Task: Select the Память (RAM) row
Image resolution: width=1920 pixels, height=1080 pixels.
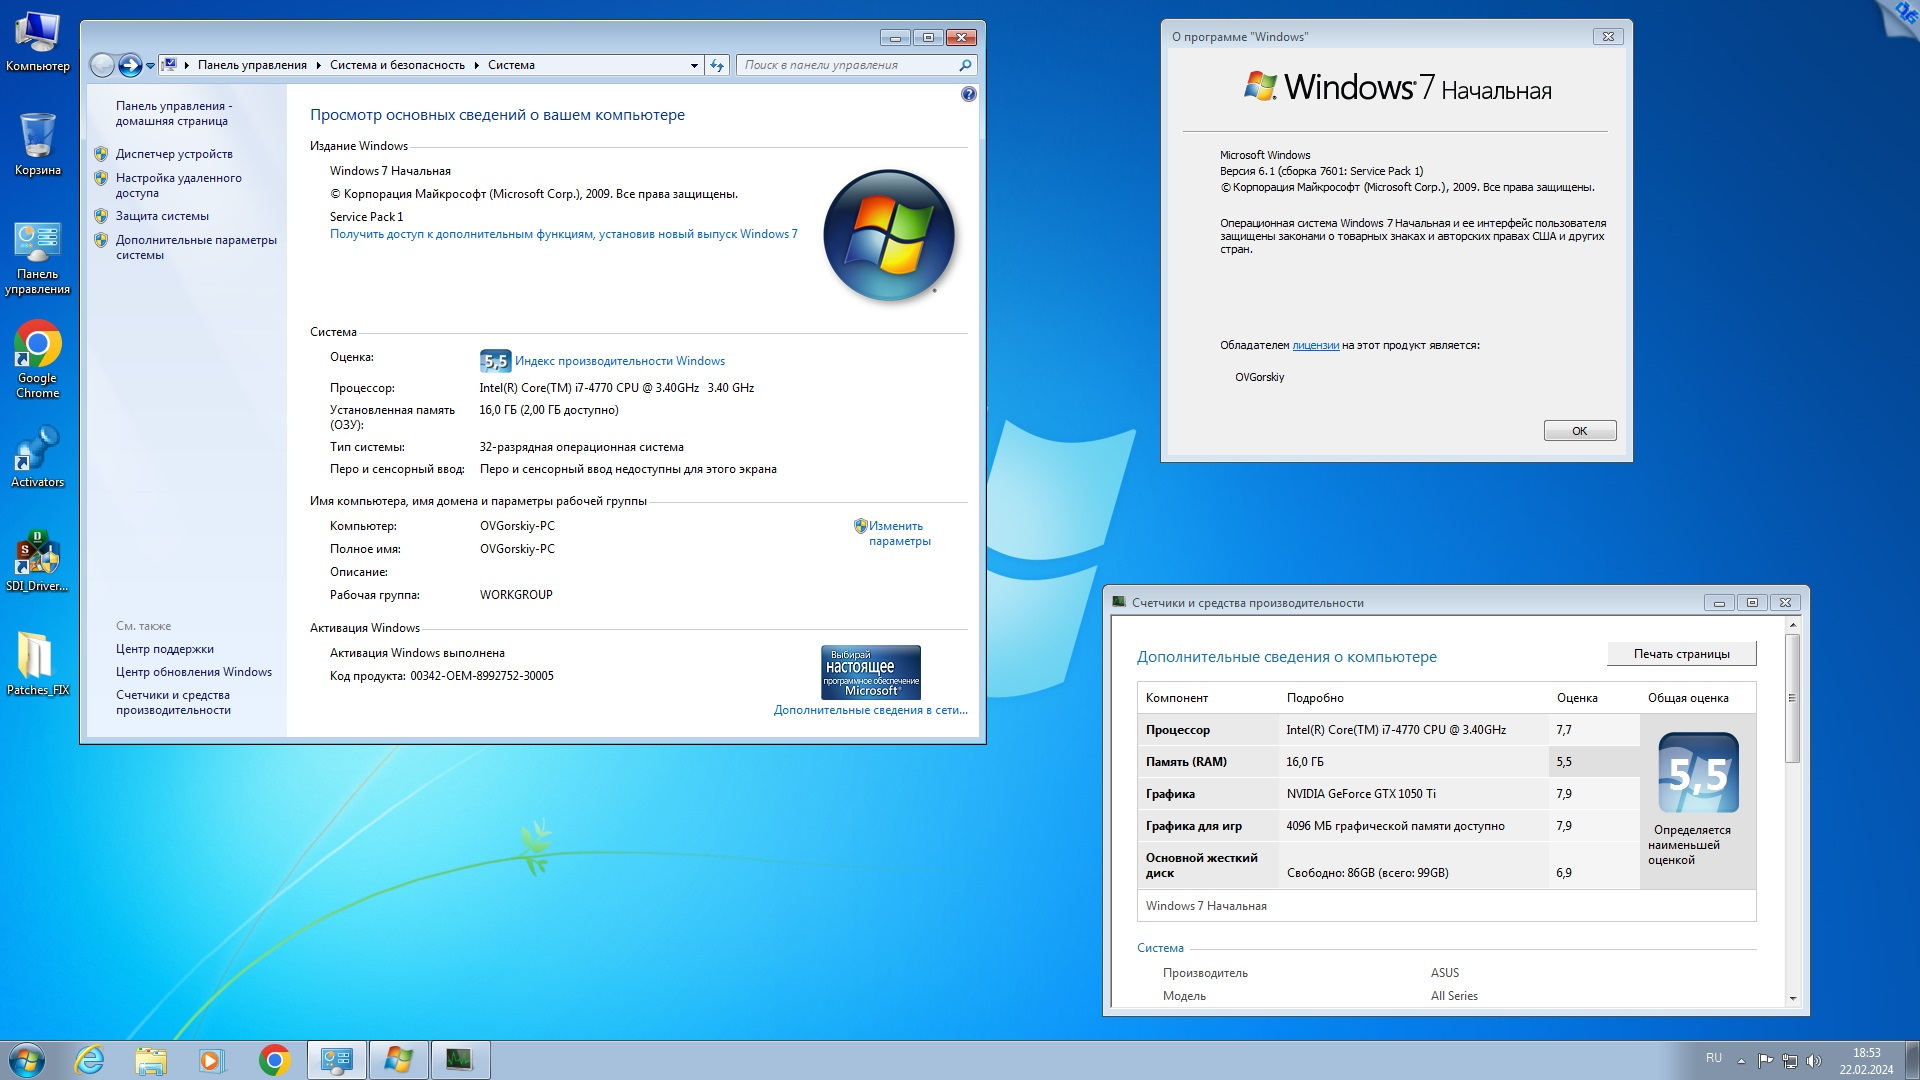Action: 1389,762
